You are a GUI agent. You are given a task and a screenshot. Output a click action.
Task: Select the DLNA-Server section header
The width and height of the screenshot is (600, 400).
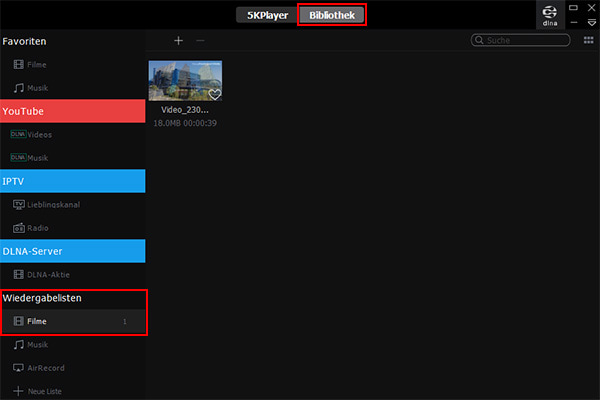tap(73, 251)
